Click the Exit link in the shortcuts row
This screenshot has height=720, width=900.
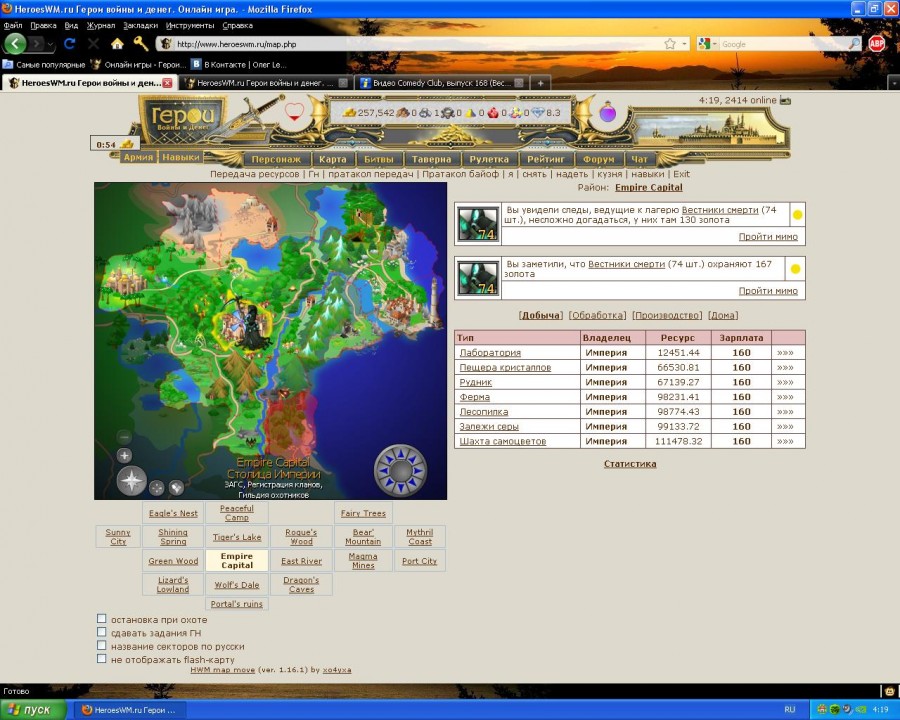(x=681, y=174)
